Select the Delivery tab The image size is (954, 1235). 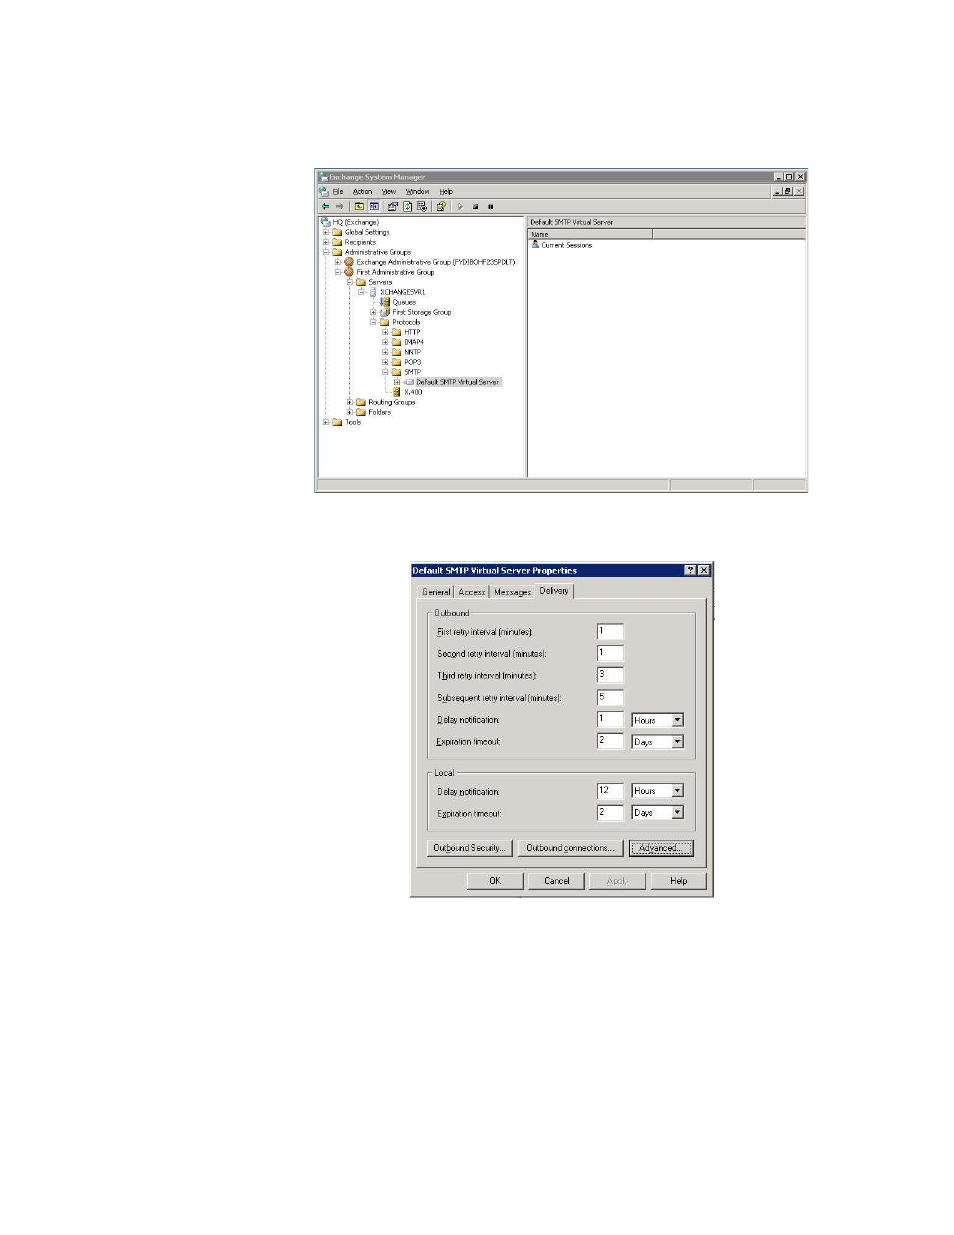(x=554, y=590)
